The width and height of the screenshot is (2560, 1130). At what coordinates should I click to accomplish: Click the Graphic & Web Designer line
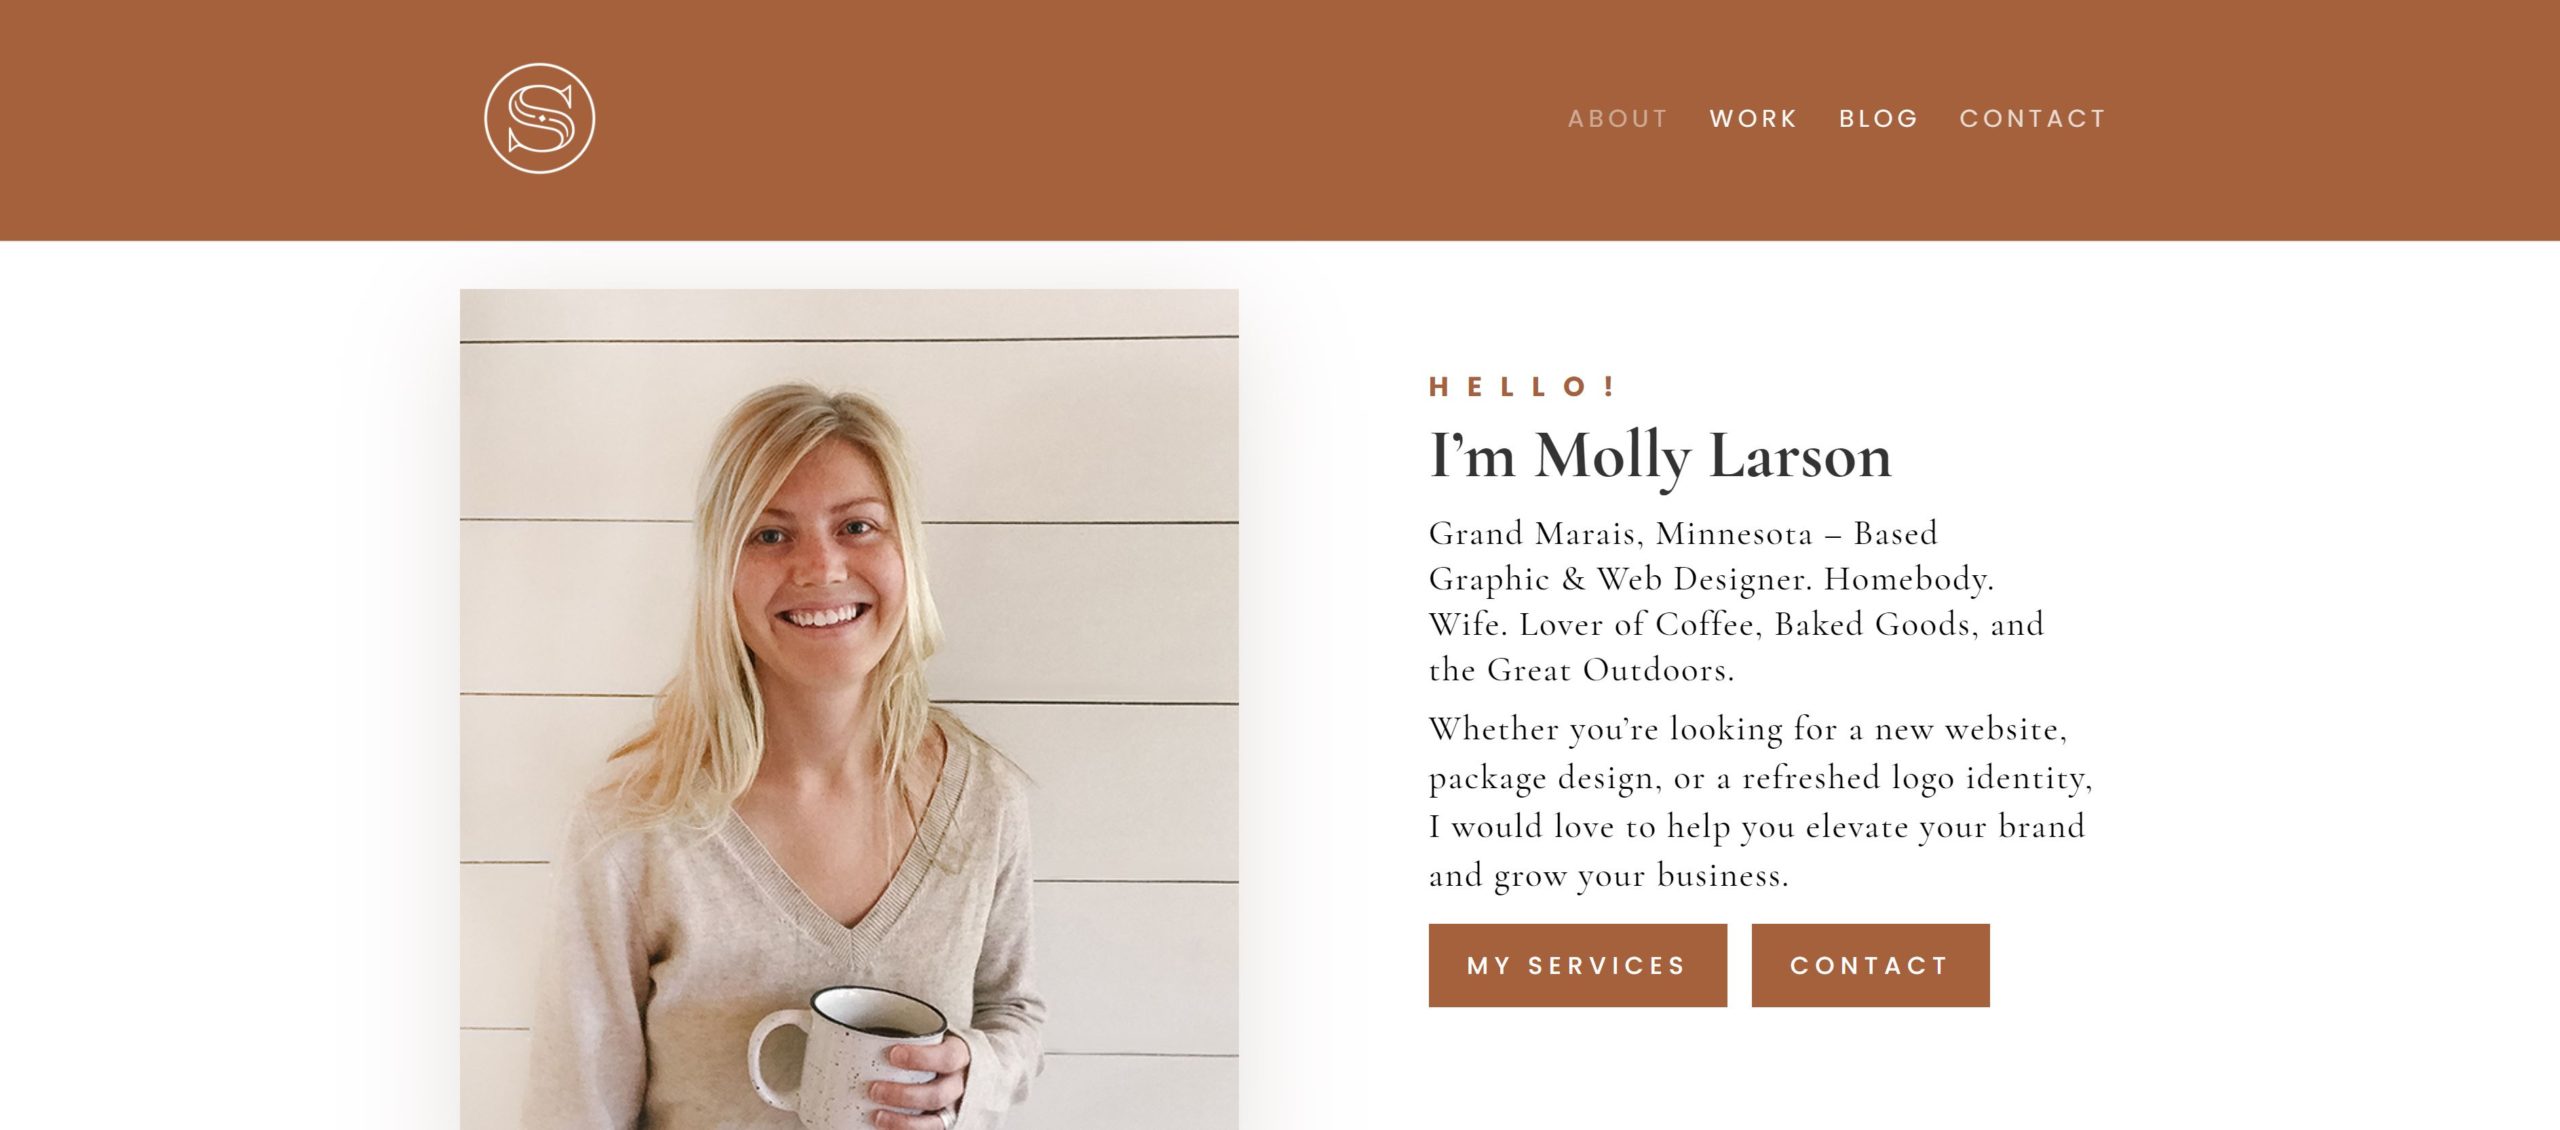[1711, 580]
